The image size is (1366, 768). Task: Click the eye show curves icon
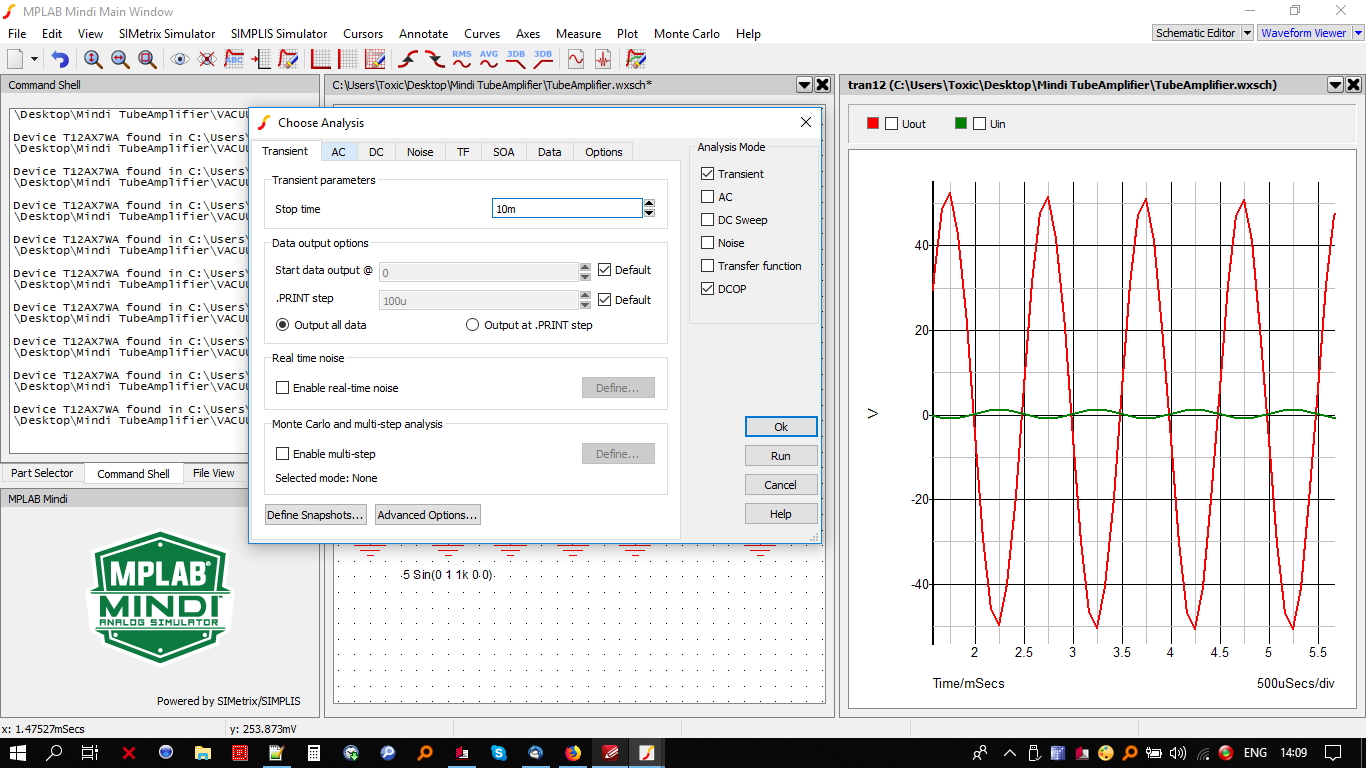[180, 60]
